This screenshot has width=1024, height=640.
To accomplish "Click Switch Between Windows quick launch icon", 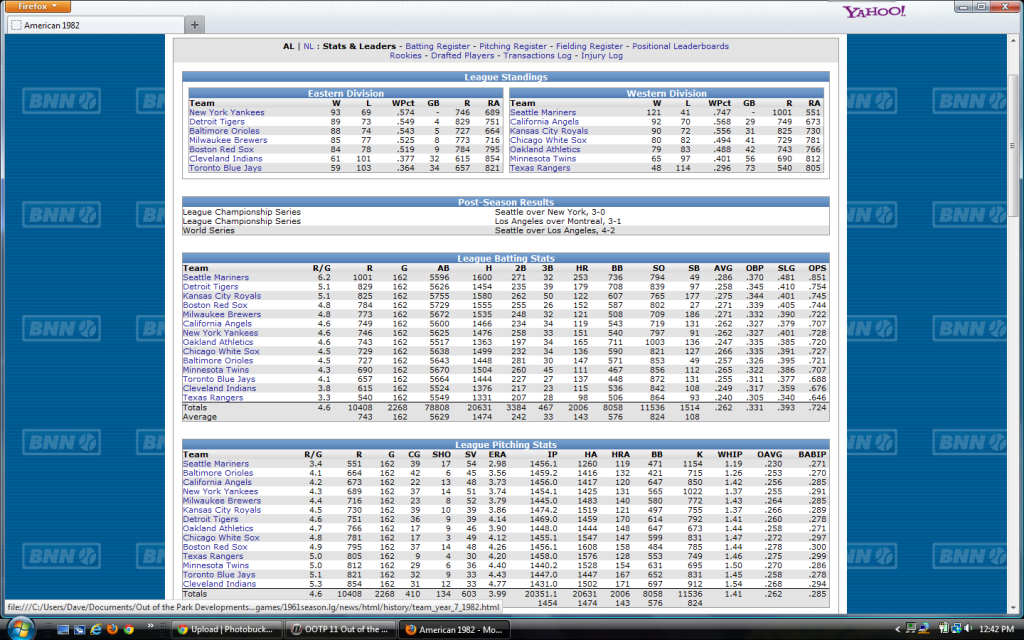I will click(x=79, y=630).
